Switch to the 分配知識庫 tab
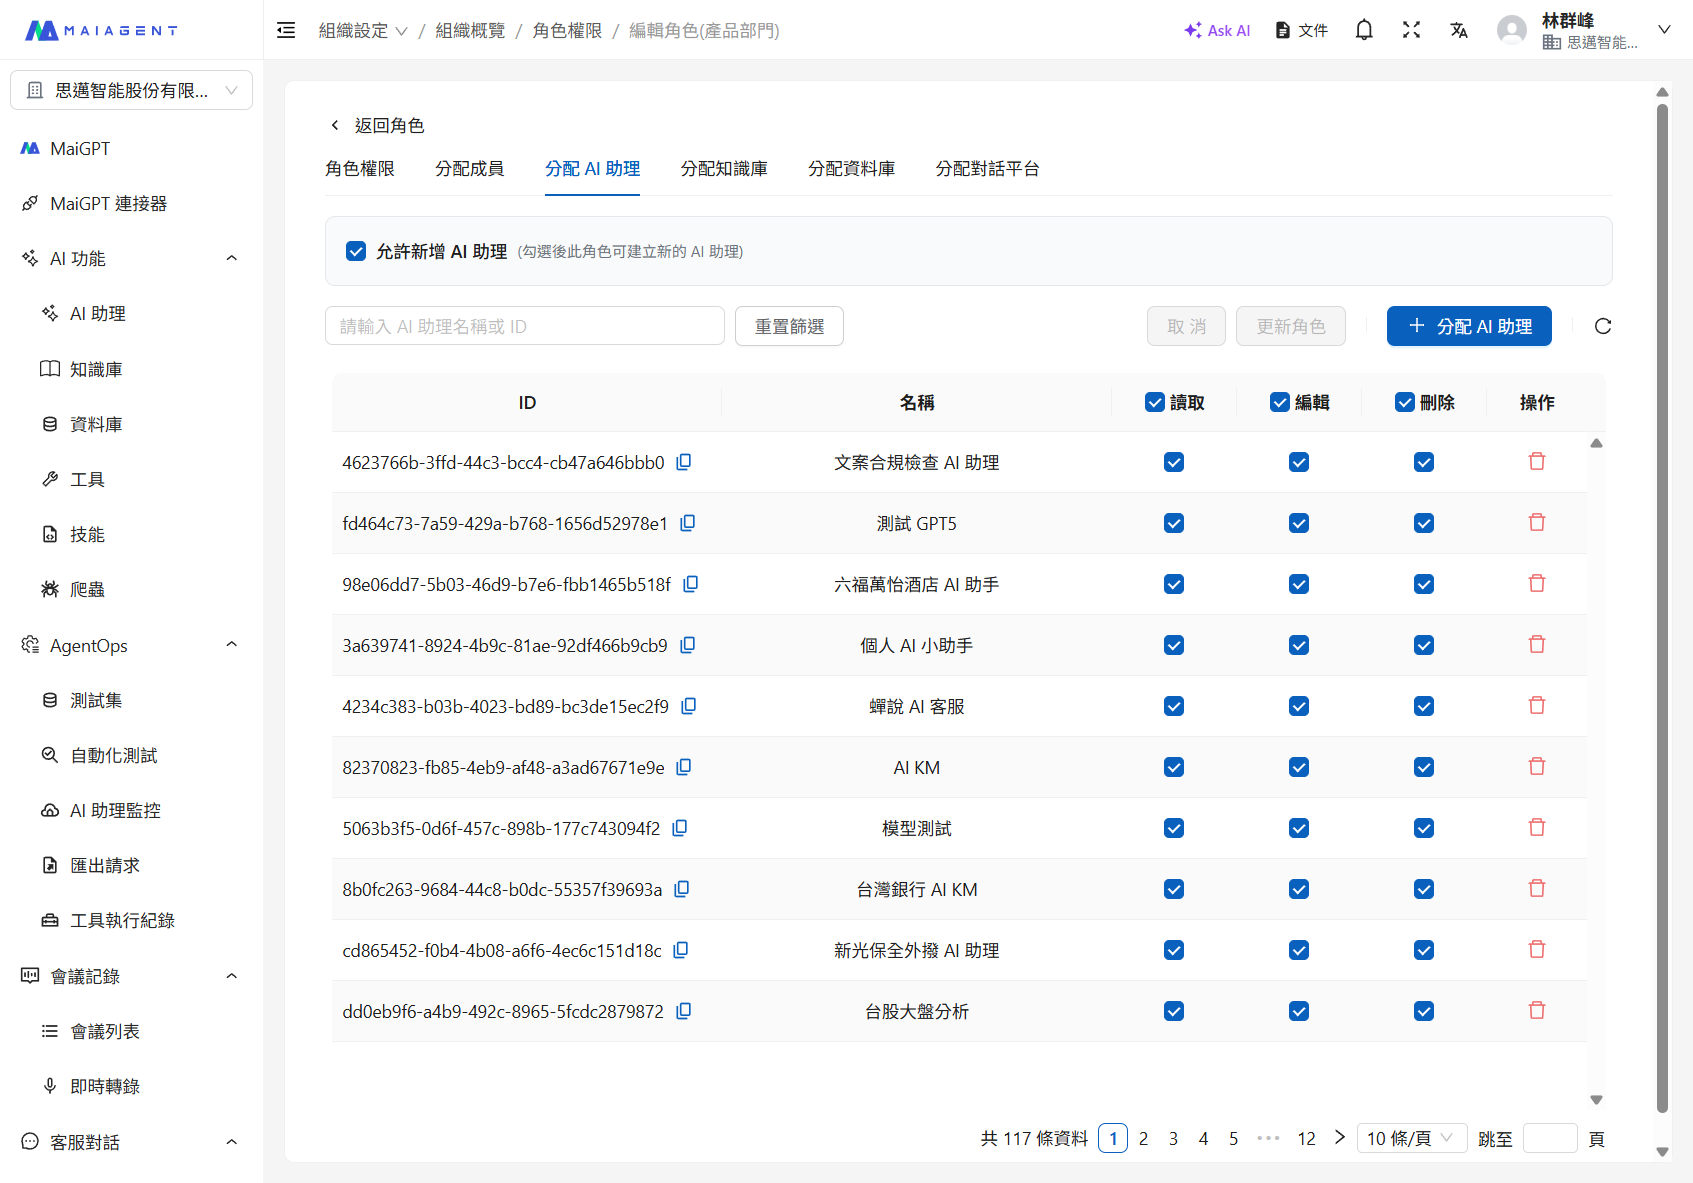The image size is (1693, 1183). pyautogui.click(x=724, y=169)
